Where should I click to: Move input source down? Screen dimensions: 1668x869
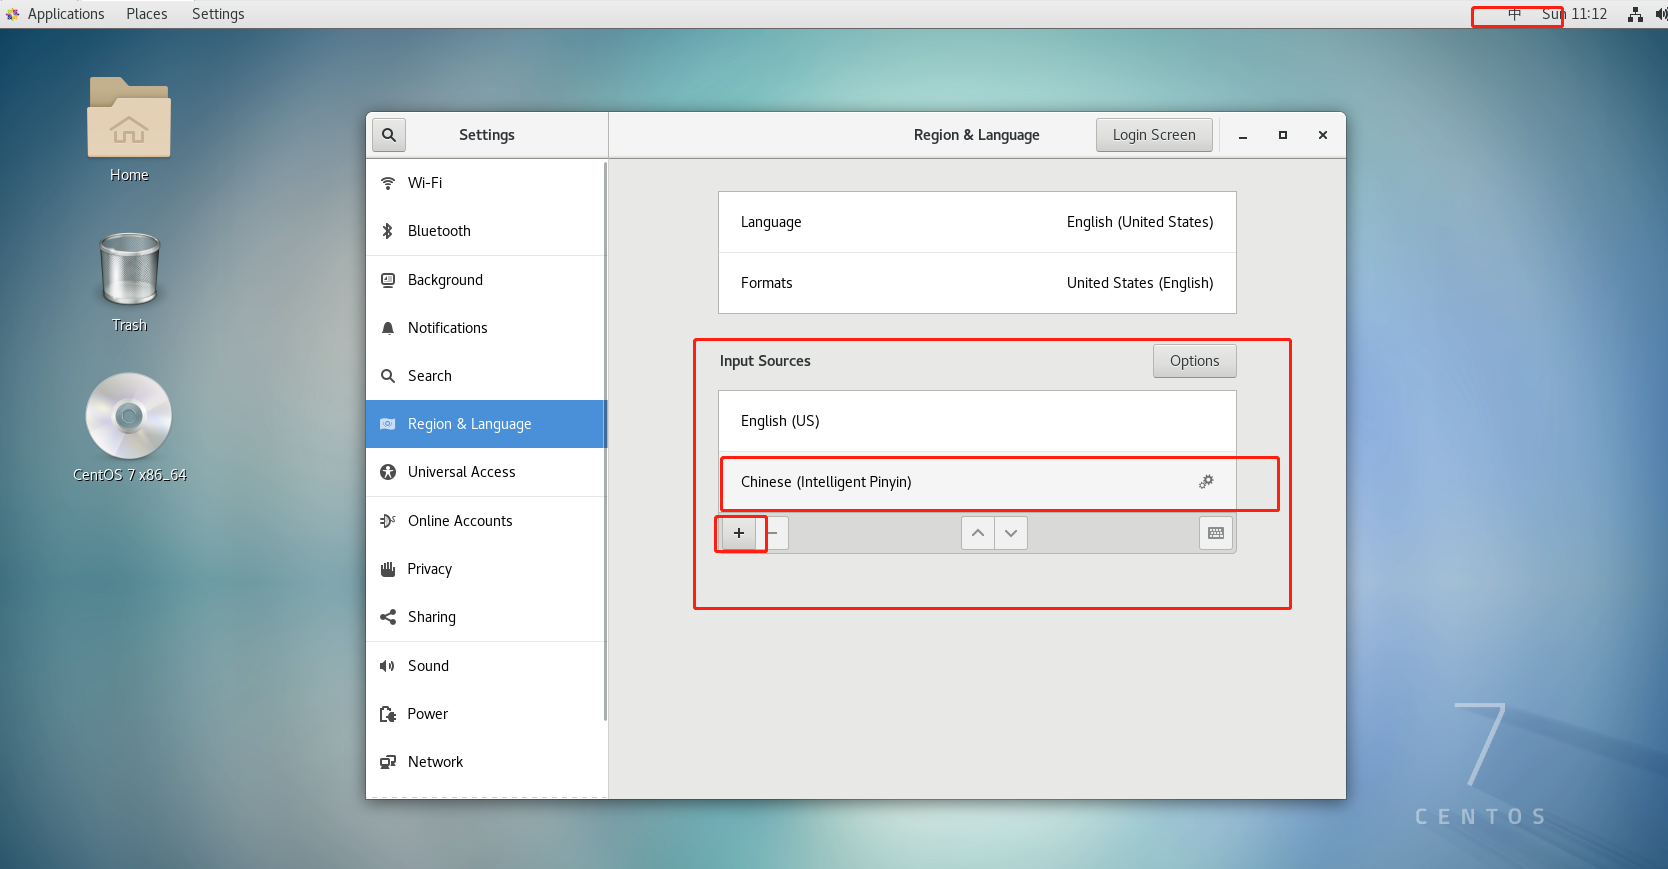click(1011, 533)
